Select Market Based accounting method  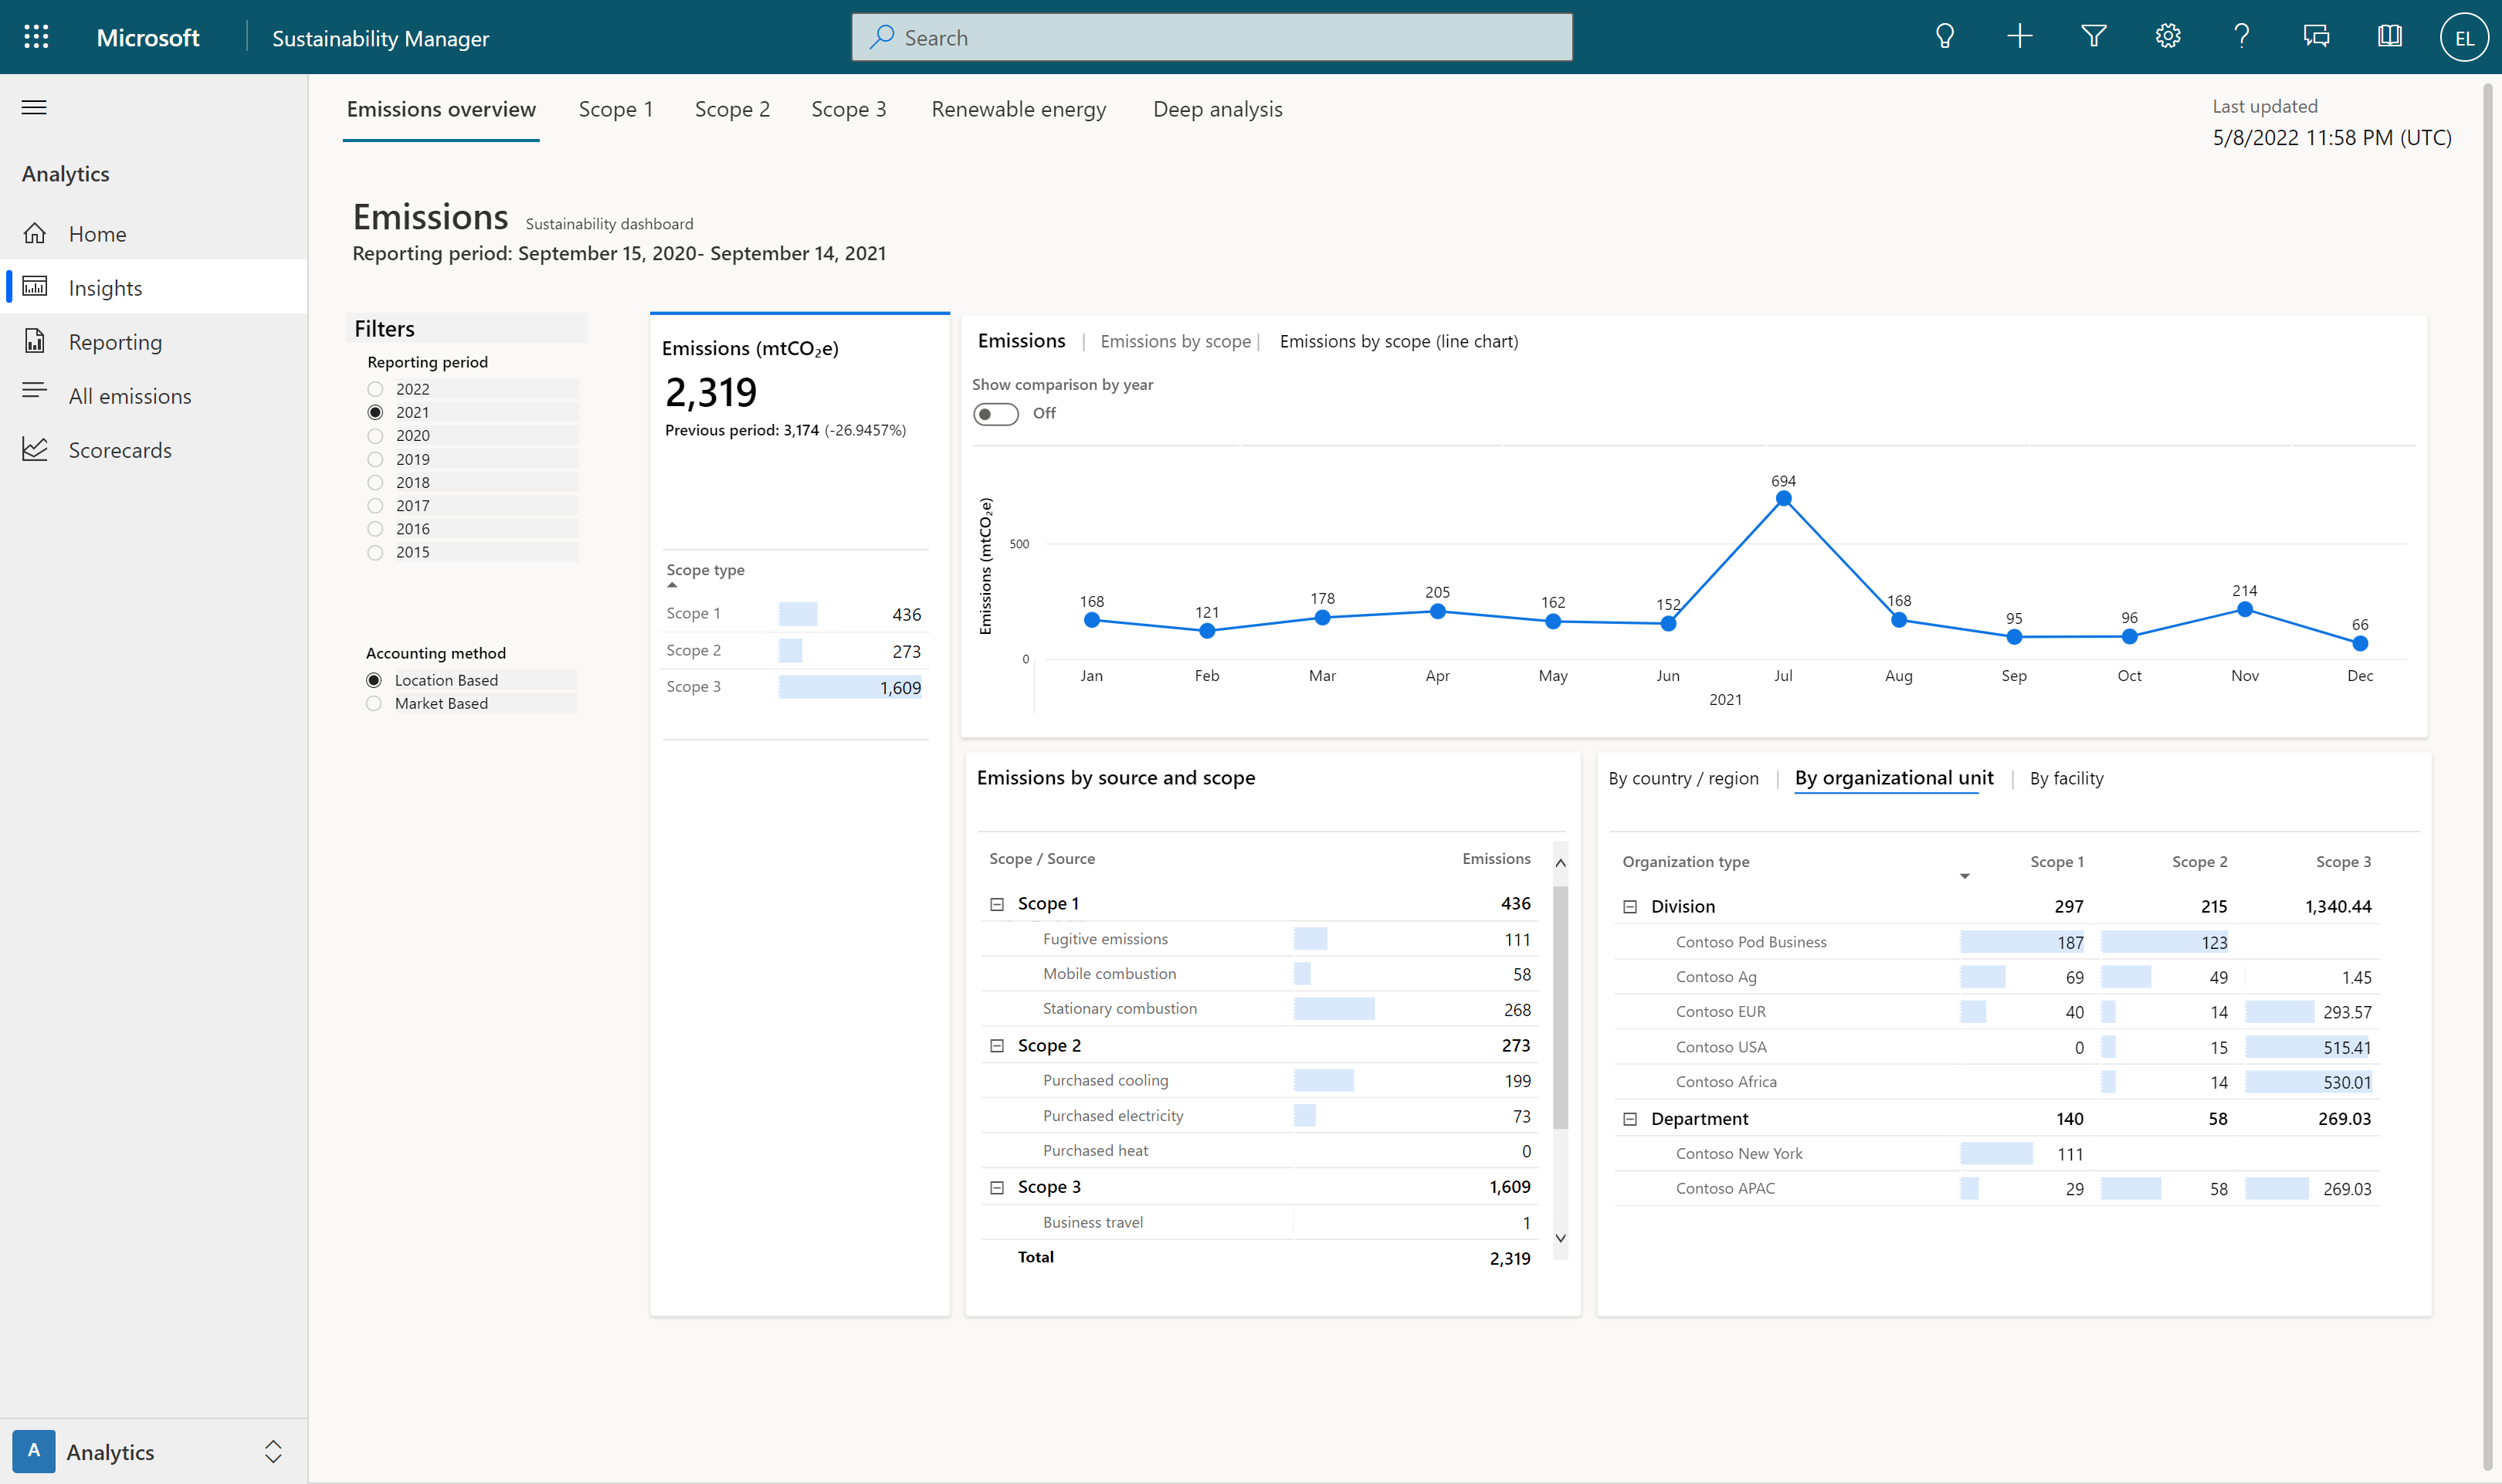tap(374, 704)
